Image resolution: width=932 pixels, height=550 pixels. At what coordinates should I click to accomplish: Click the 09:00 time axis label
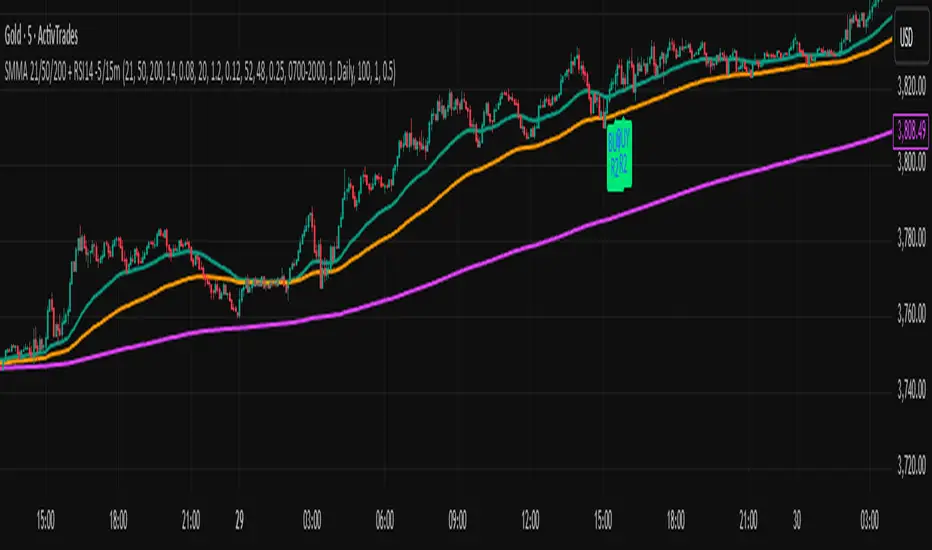(457, 521)
